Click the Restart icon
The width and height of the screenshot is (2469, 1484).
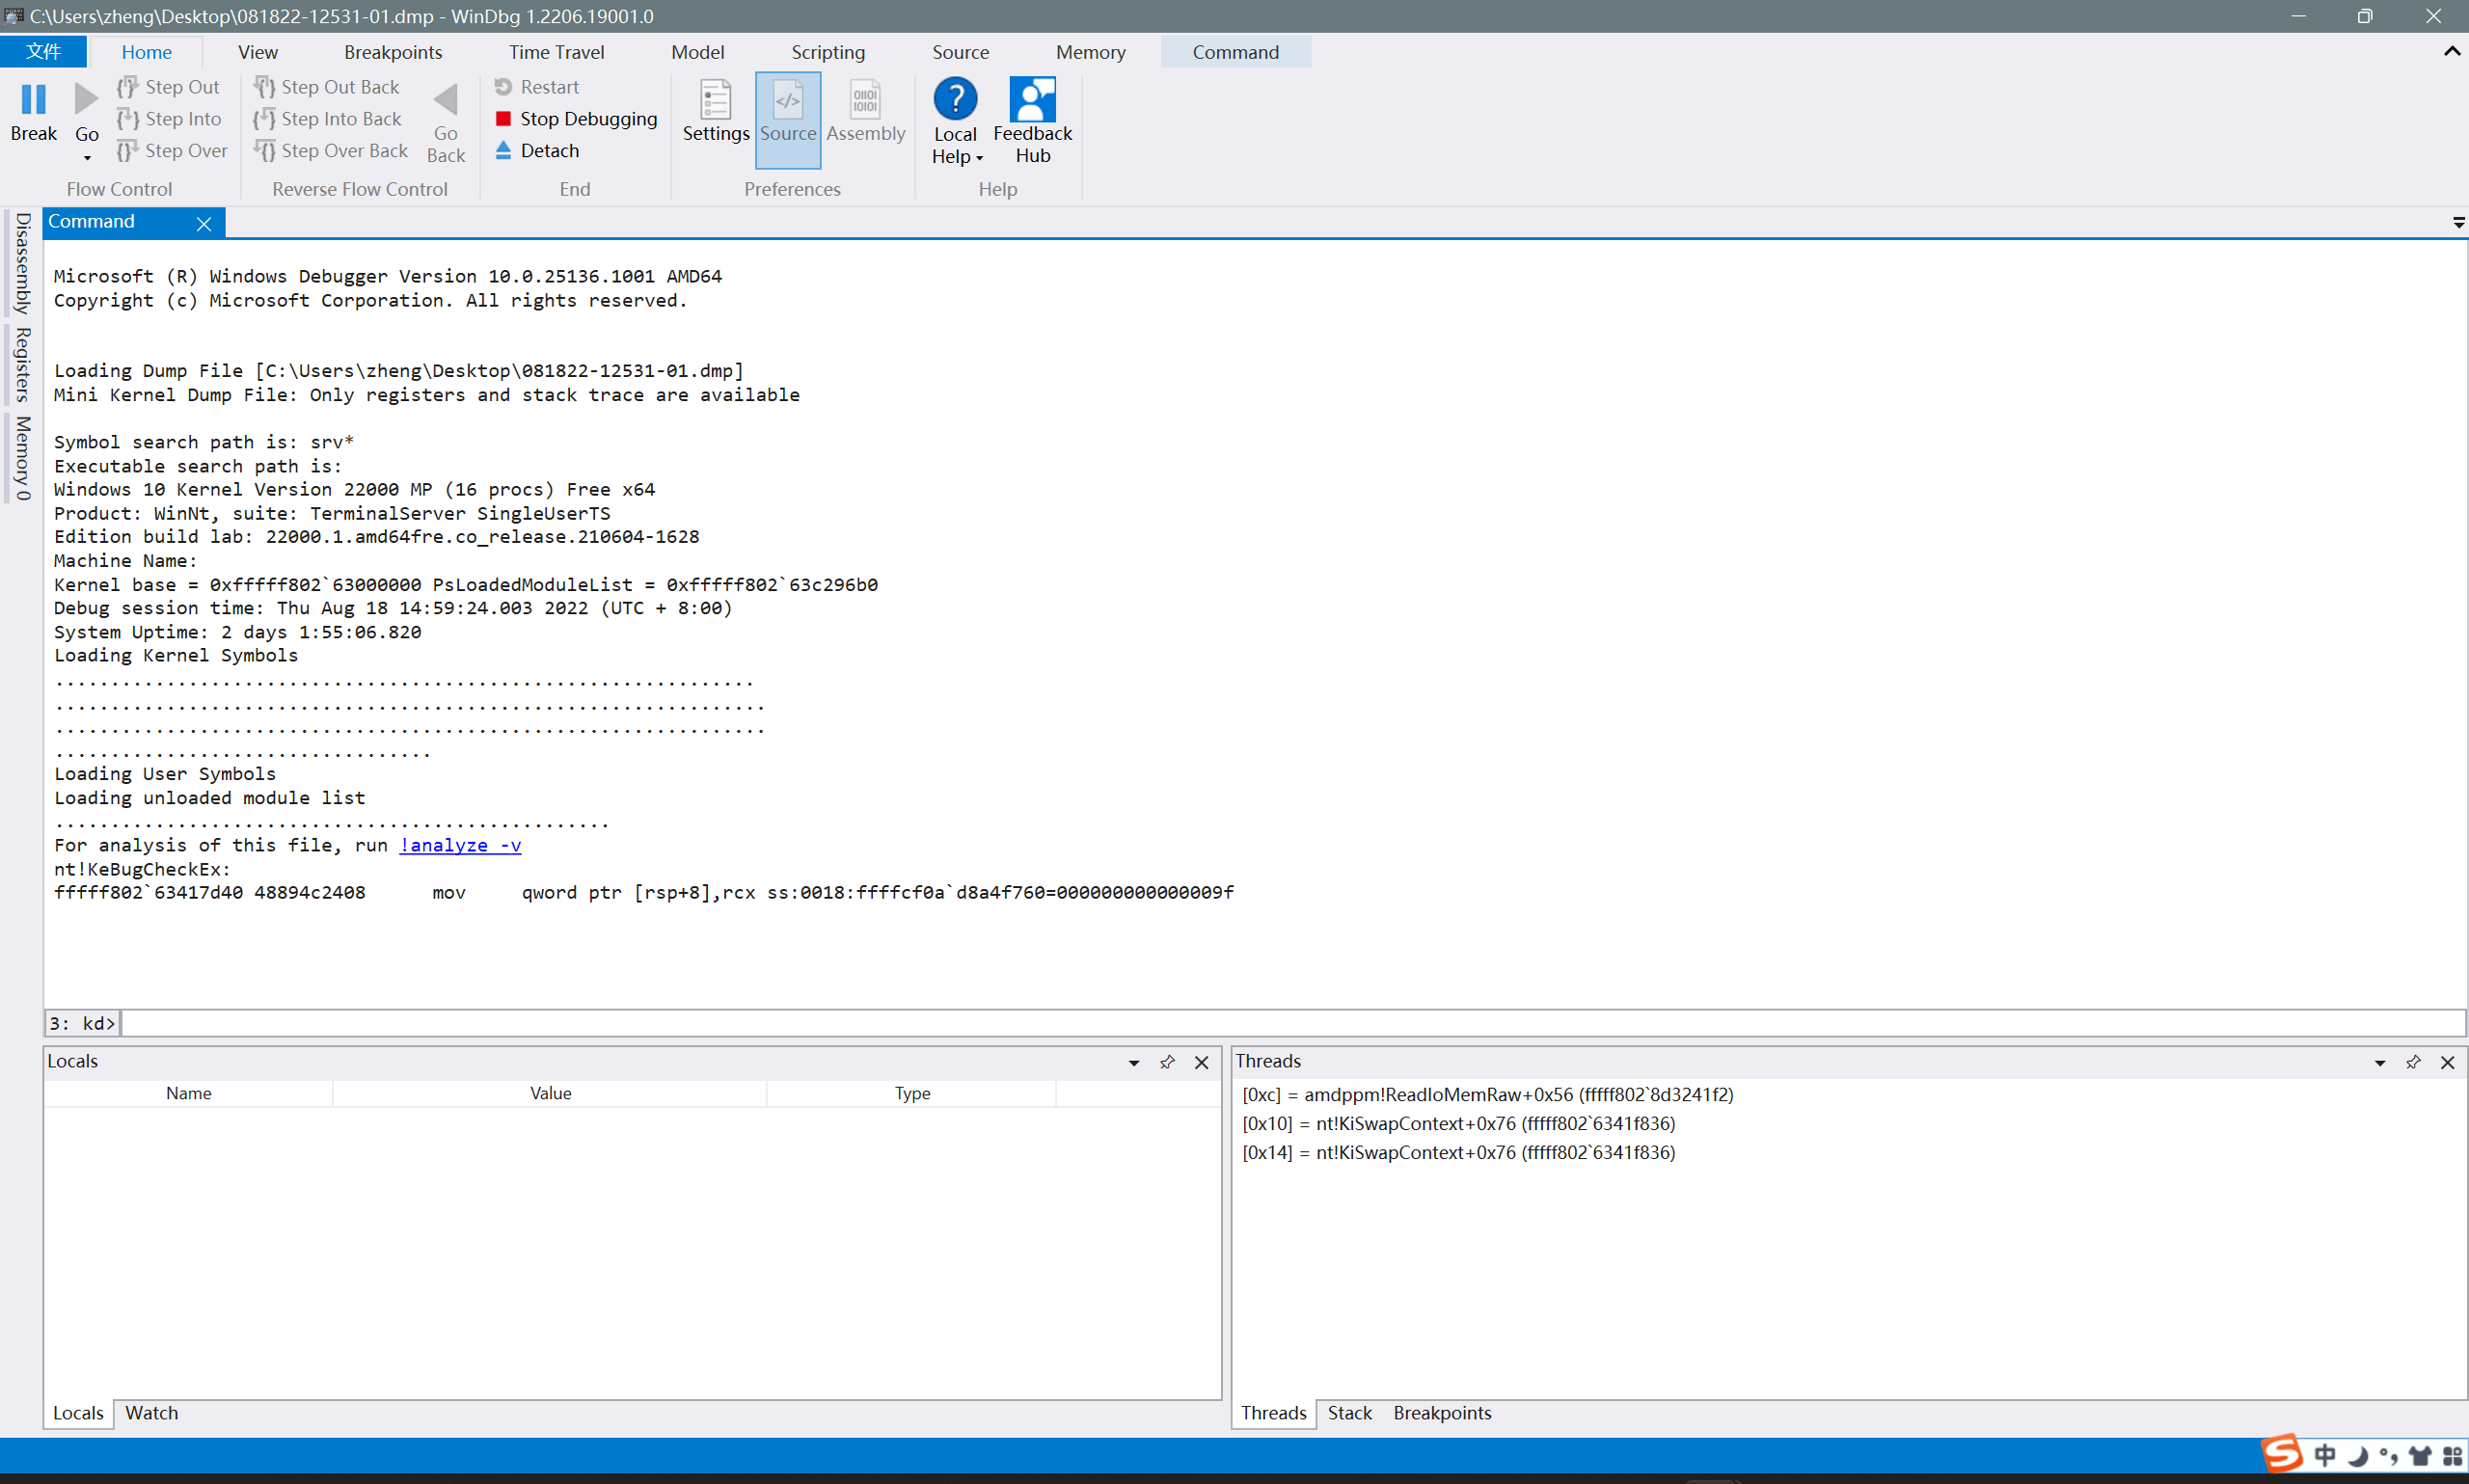[503, 87]
